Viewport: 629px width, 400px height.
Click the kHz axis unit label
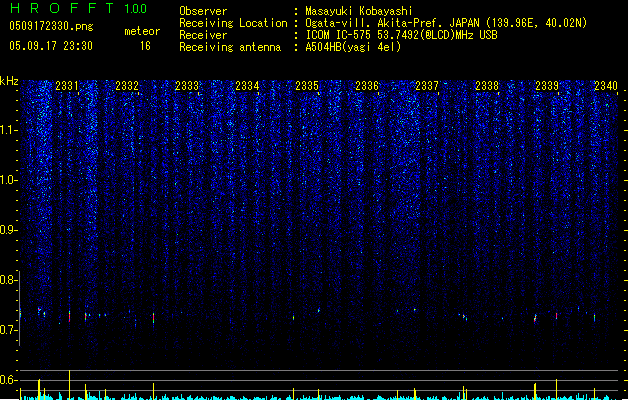click(9, 81)
